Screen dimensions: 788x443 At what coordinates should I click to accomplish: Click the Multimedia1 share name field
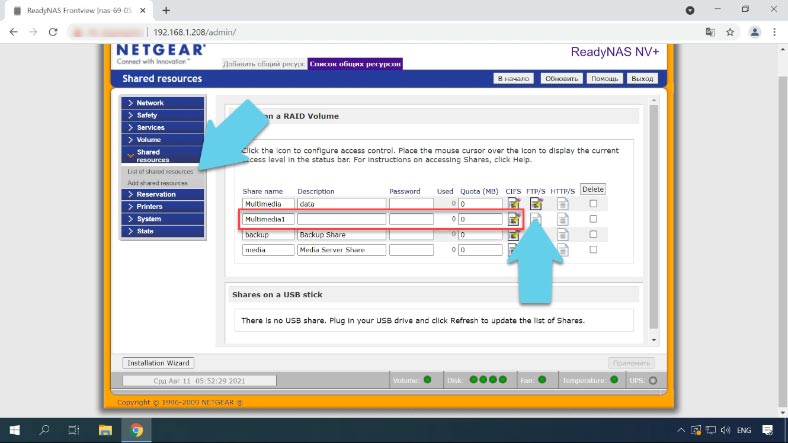[x=268, y=219]
